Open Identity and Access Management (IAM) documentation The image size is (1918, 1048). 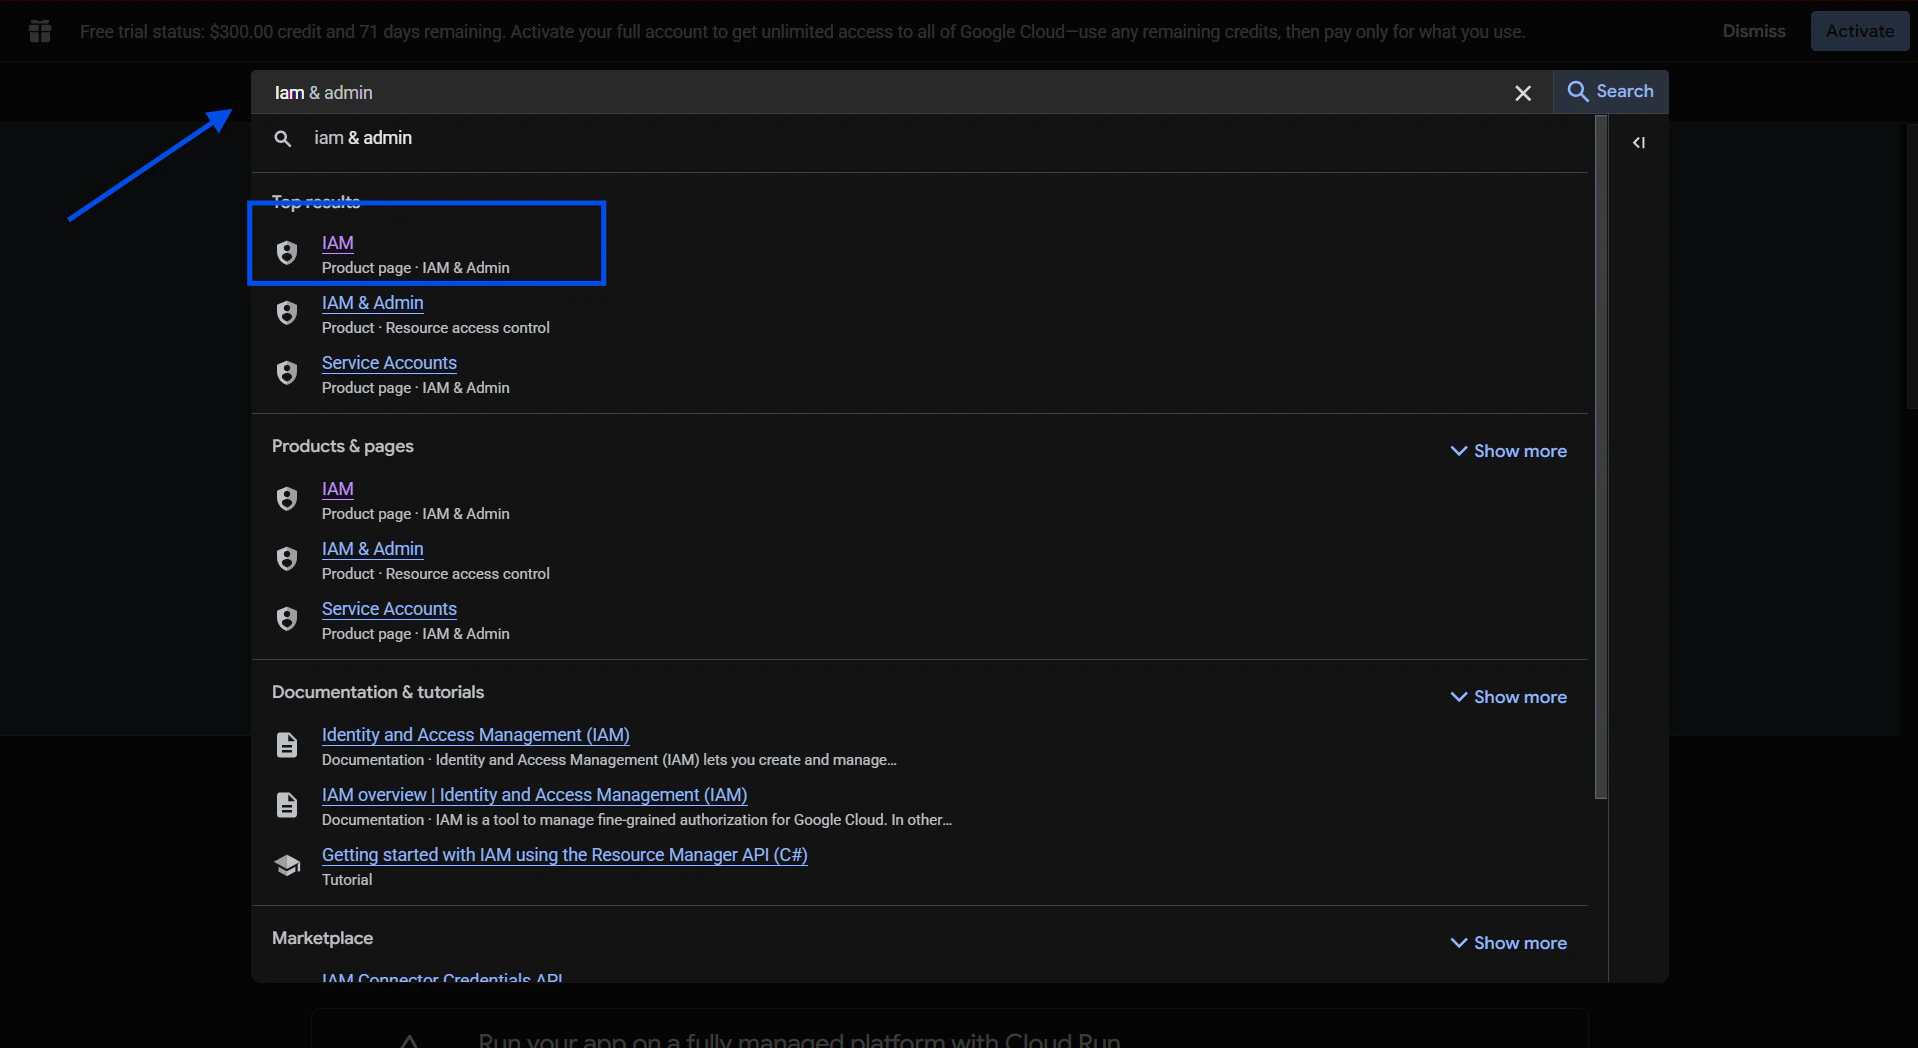(x=475, y=735)
